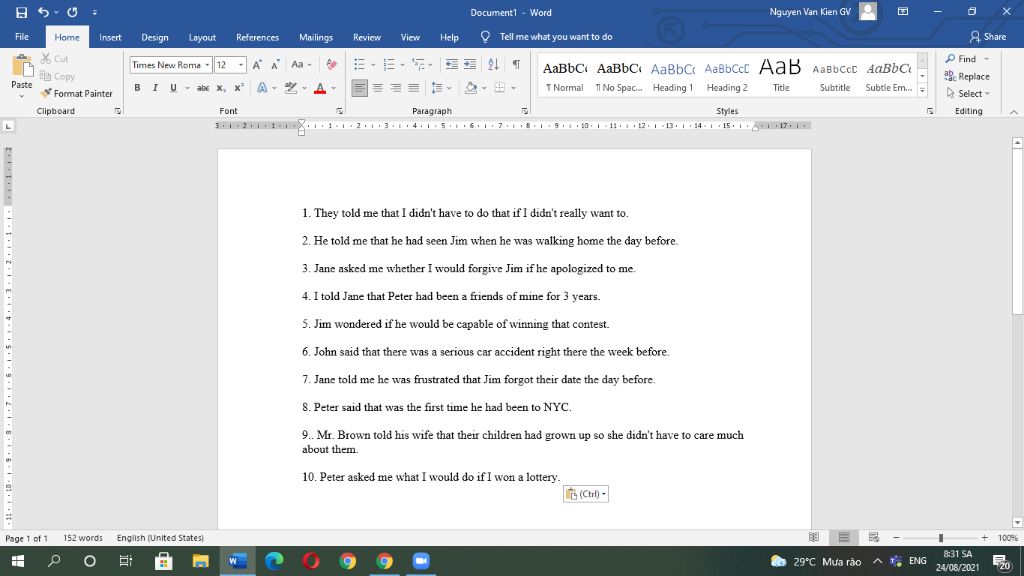Click the zoom slider handle

coord(940,537)
